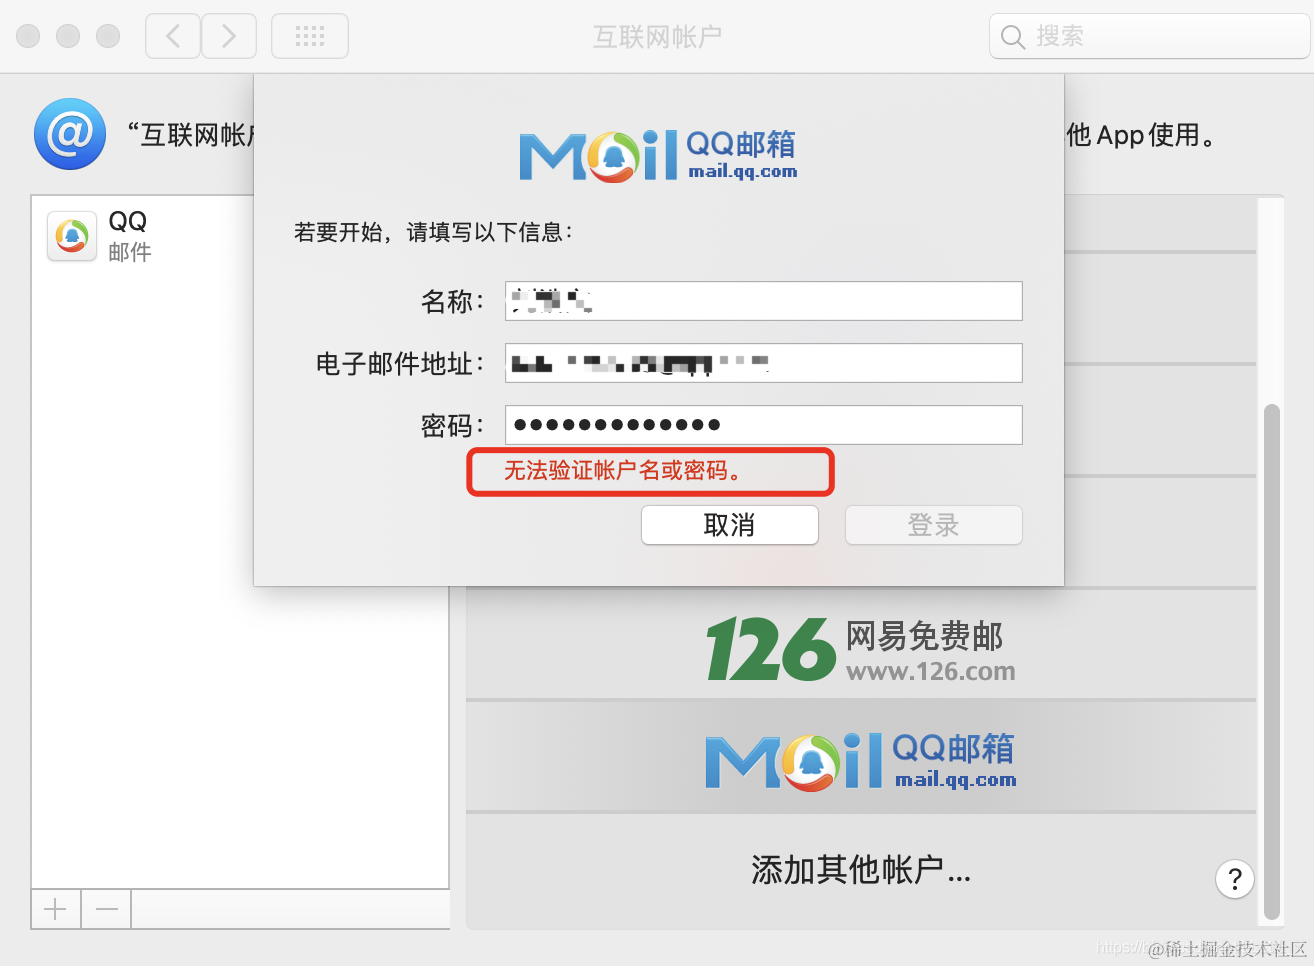This screenshot has height=966, width=1314.
Task: Open help with the question mark button
Action: coord(1235,879)
